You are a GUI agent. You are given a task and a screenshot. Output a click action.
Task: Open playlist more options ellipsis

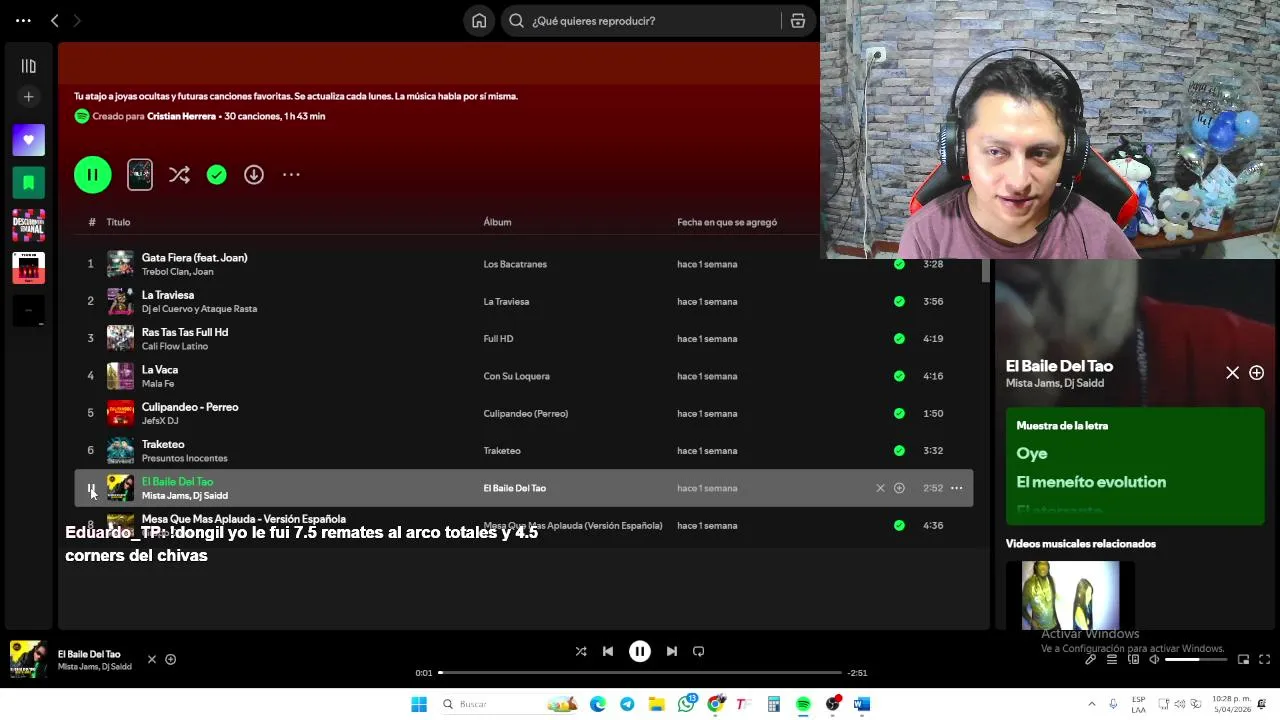tap(291, 175)
